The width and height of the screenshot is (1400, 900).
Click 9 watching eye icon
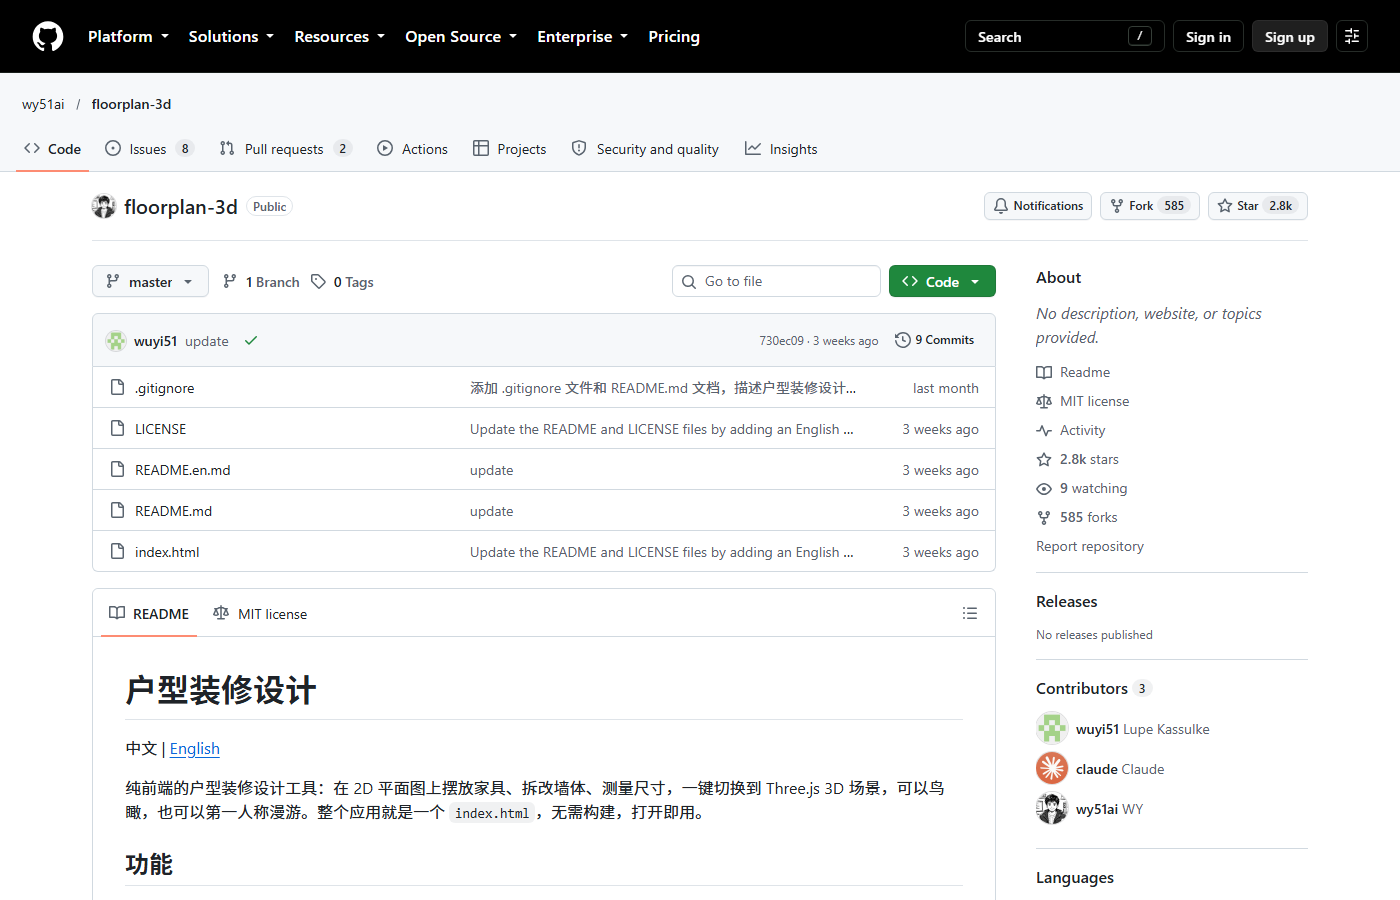coord(1044,489)
